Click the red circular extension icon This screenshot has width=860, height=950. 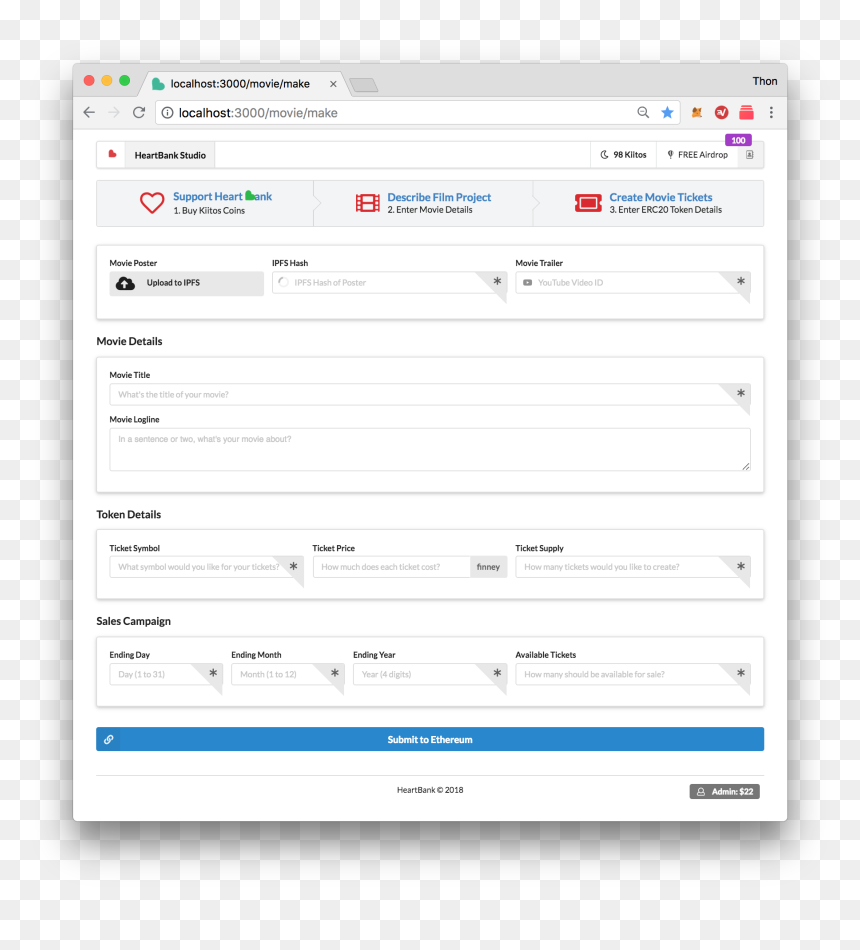(x=721, y=112)
